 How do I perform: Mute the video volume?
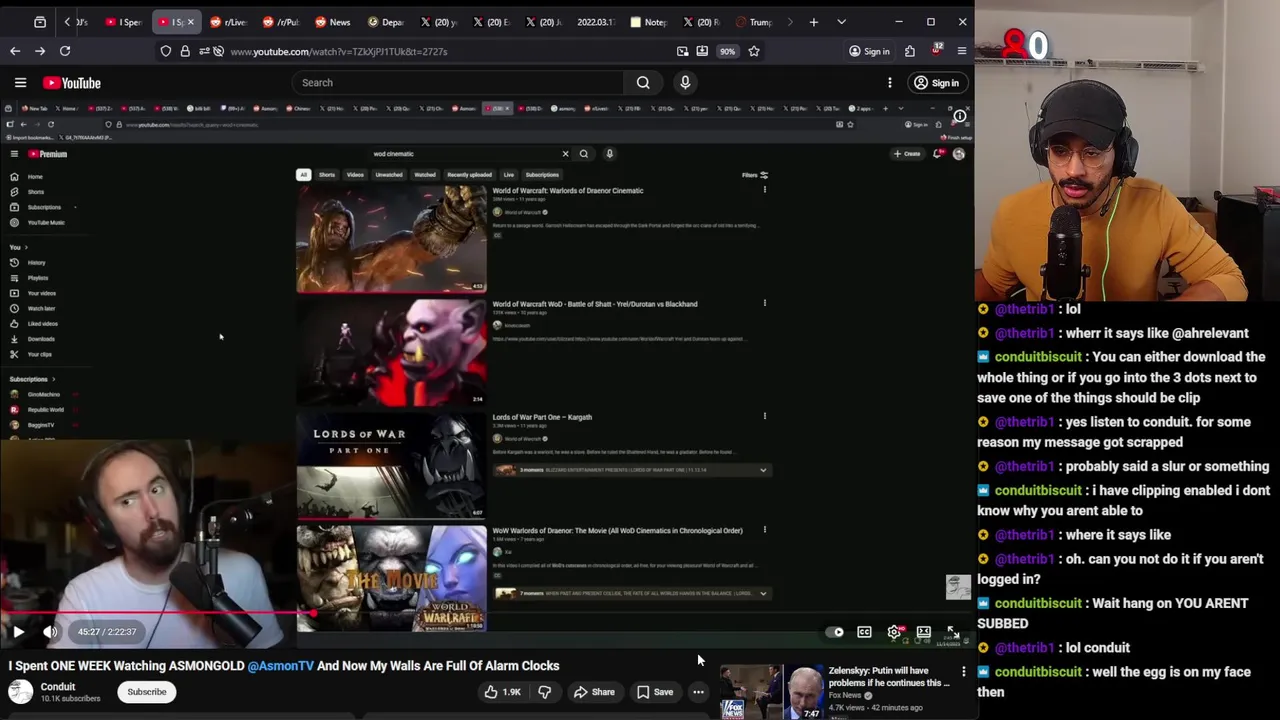tap(50, 632)
